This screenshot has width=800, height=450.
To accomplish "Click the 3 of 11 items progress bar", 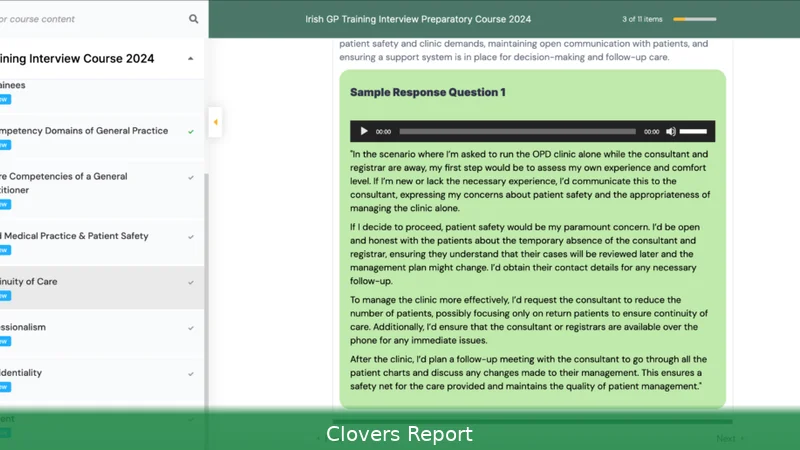I will point(694,19).
